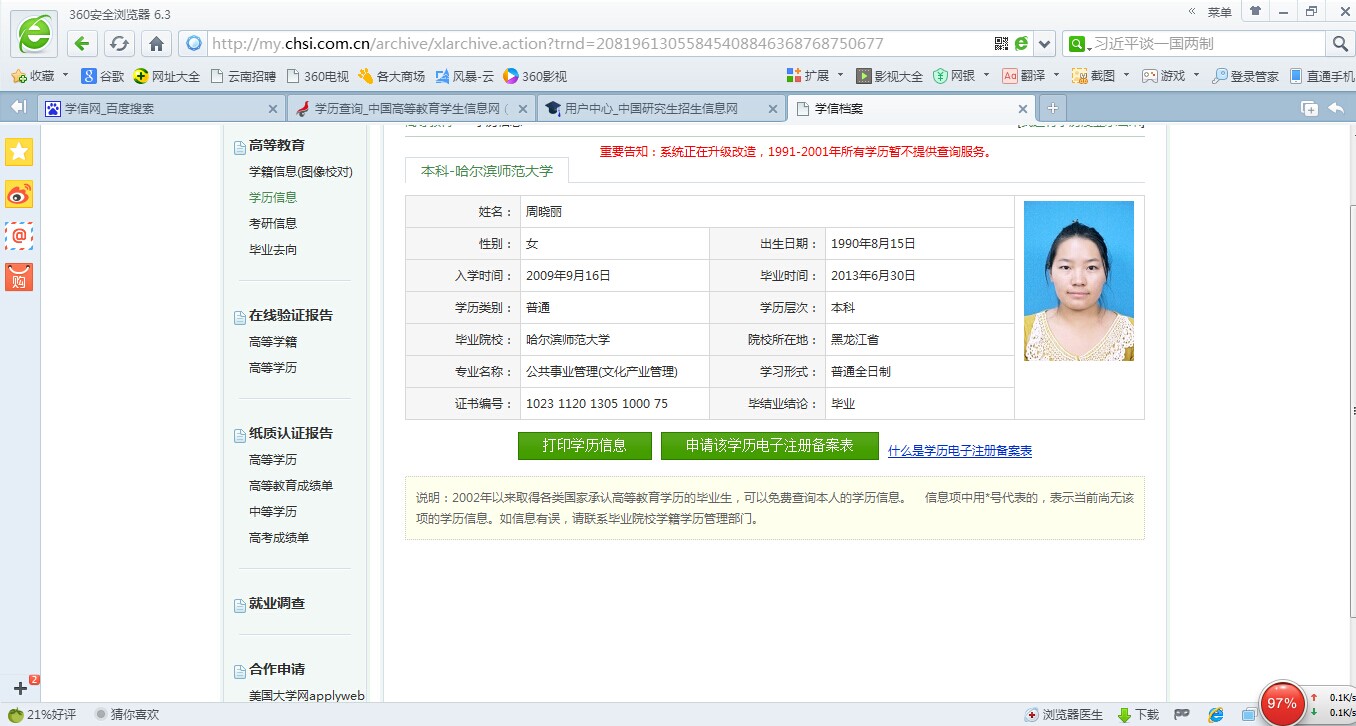Select 考研信息 in the left menu
This screenshot has height=726, width=1356.
pos(273,224)
